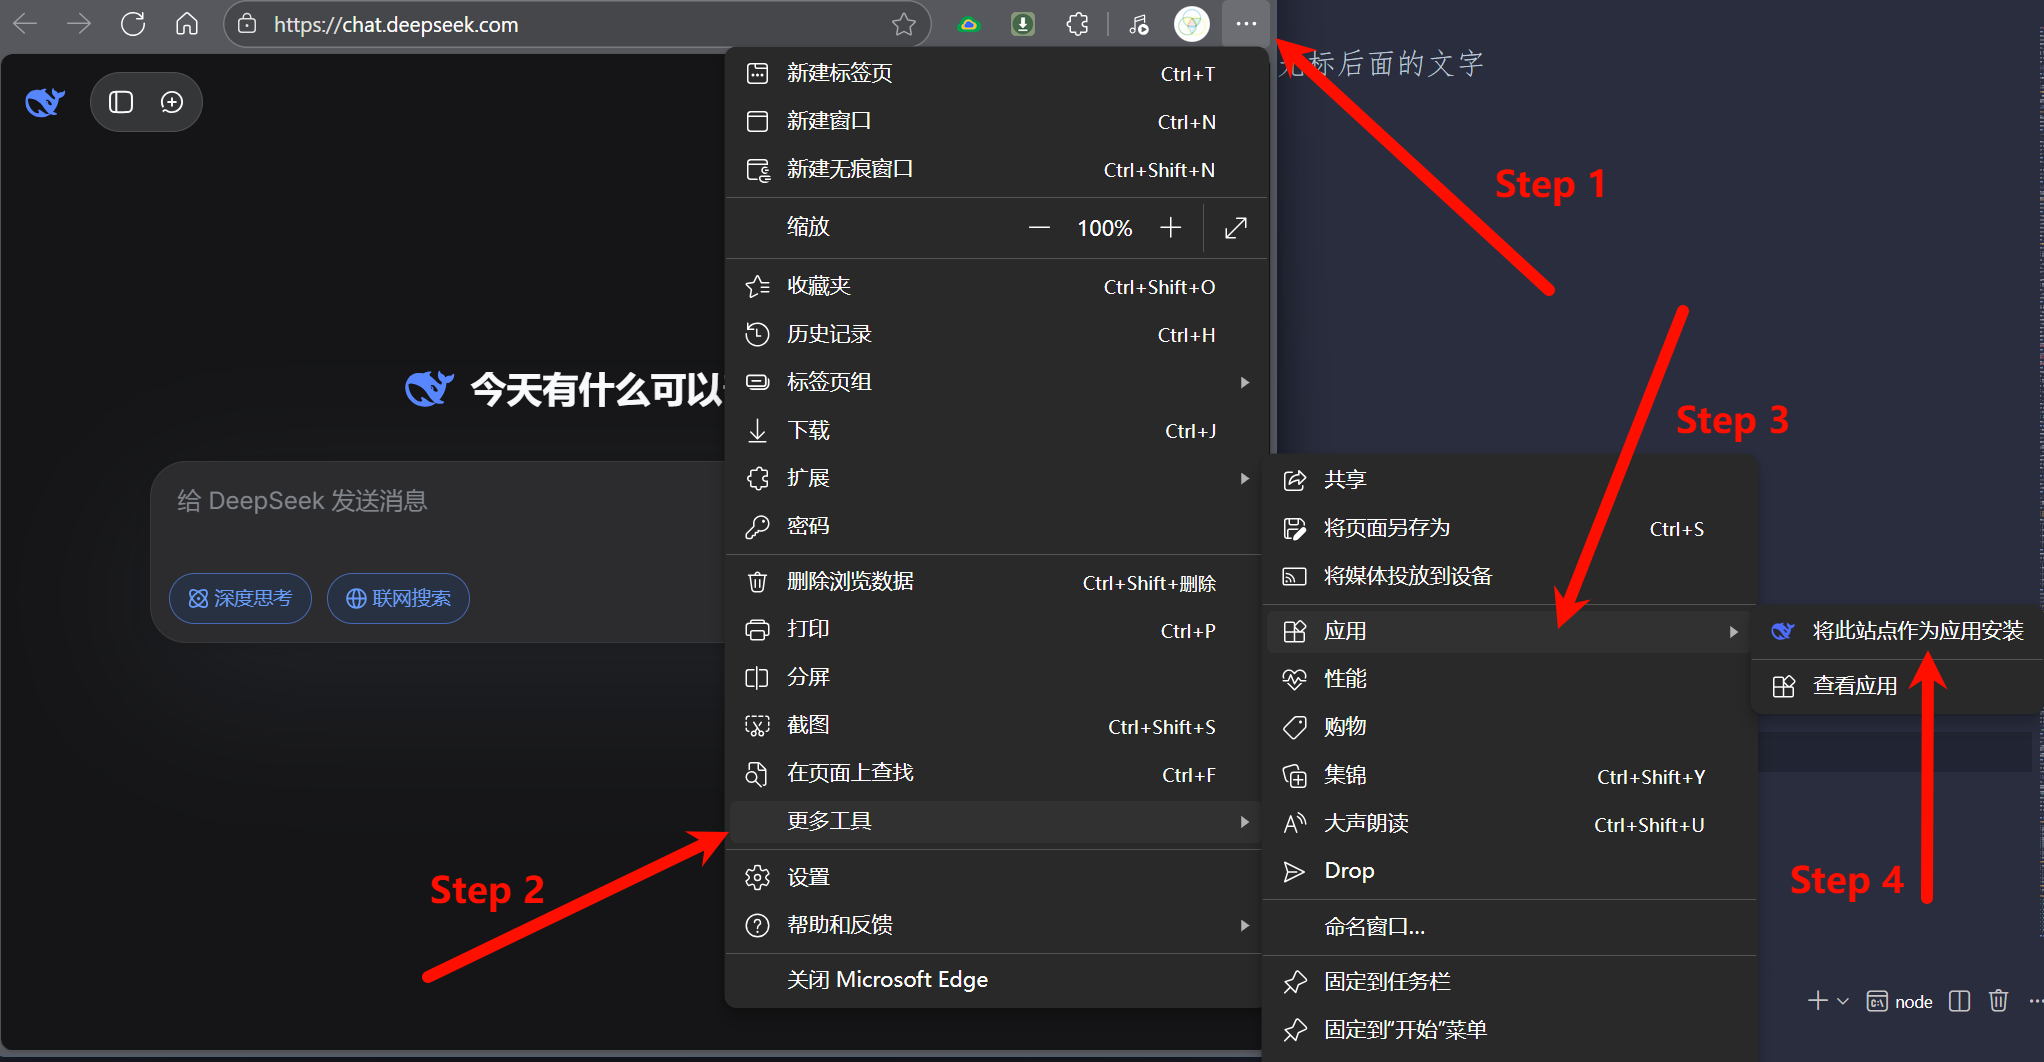Screen dimensions: 2044x1062
Task: Open the Extensions puzzle icon in toolbar
Action: pos(1077,24)
